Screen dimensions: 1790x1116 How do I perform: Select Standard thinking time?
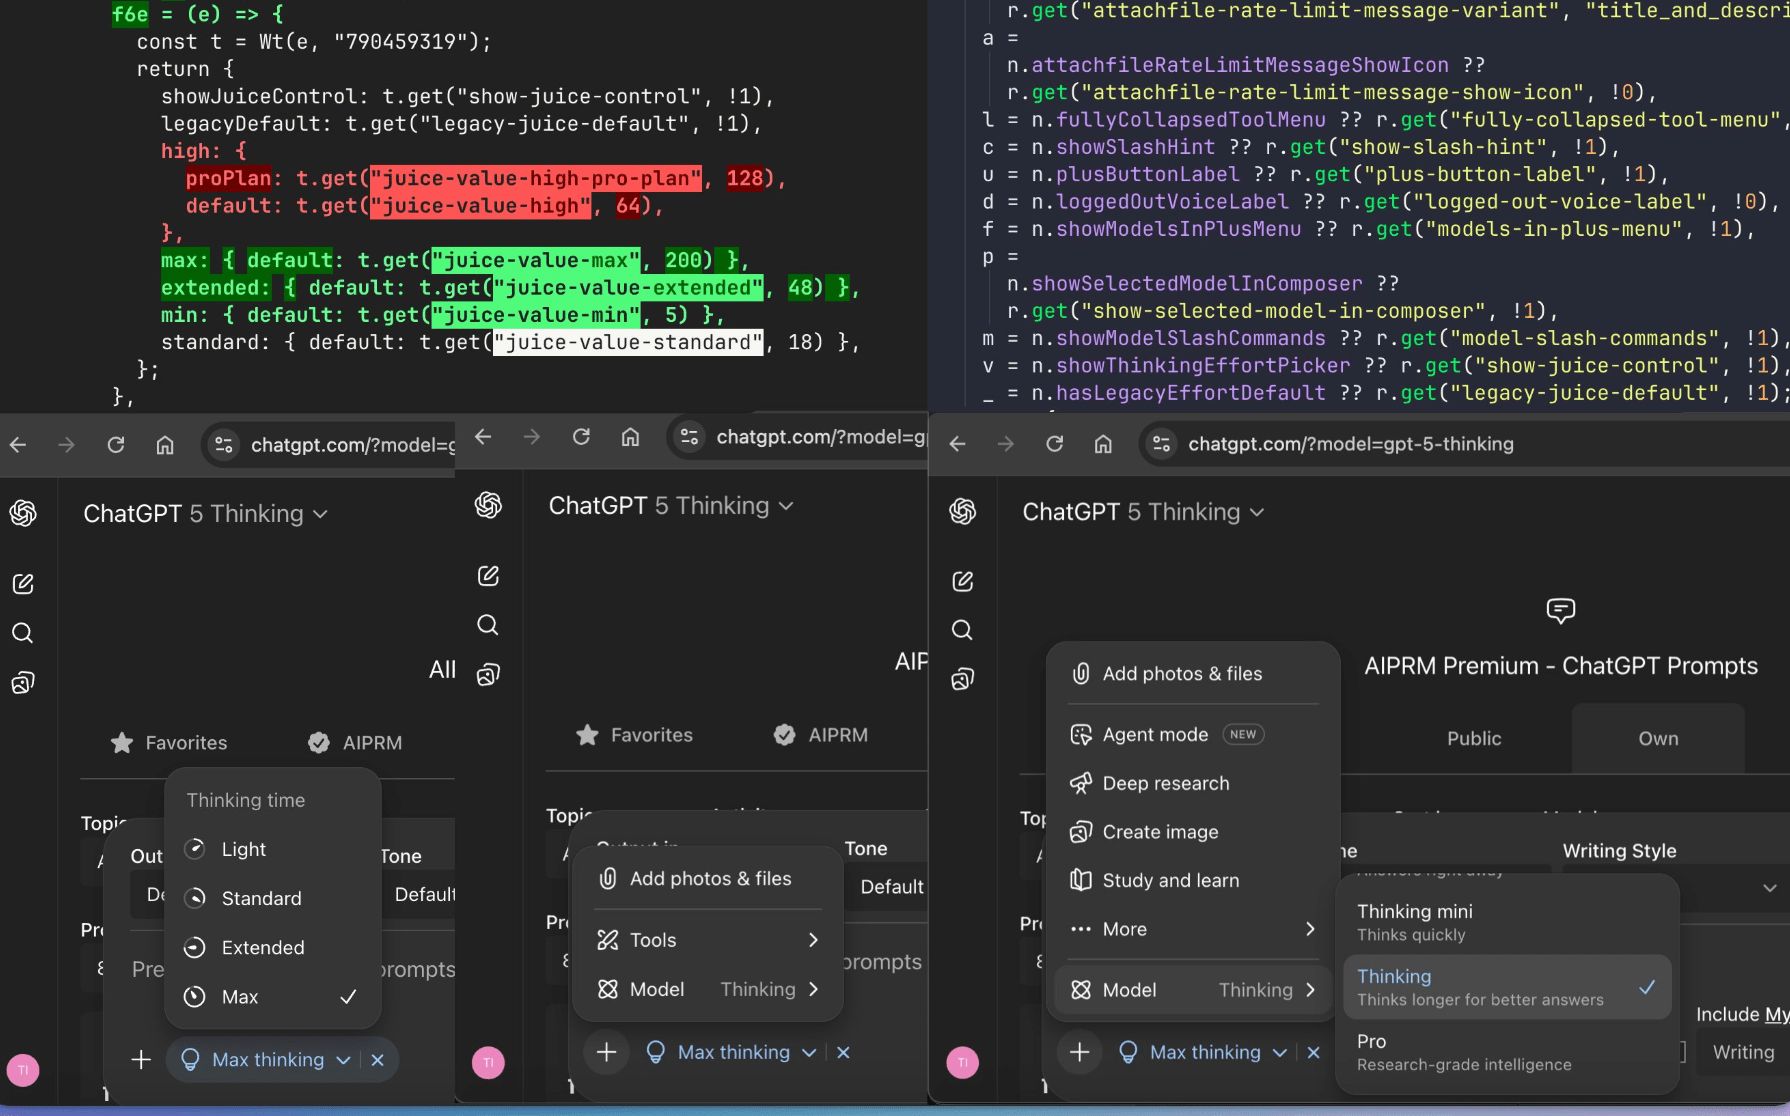(272, 898)
